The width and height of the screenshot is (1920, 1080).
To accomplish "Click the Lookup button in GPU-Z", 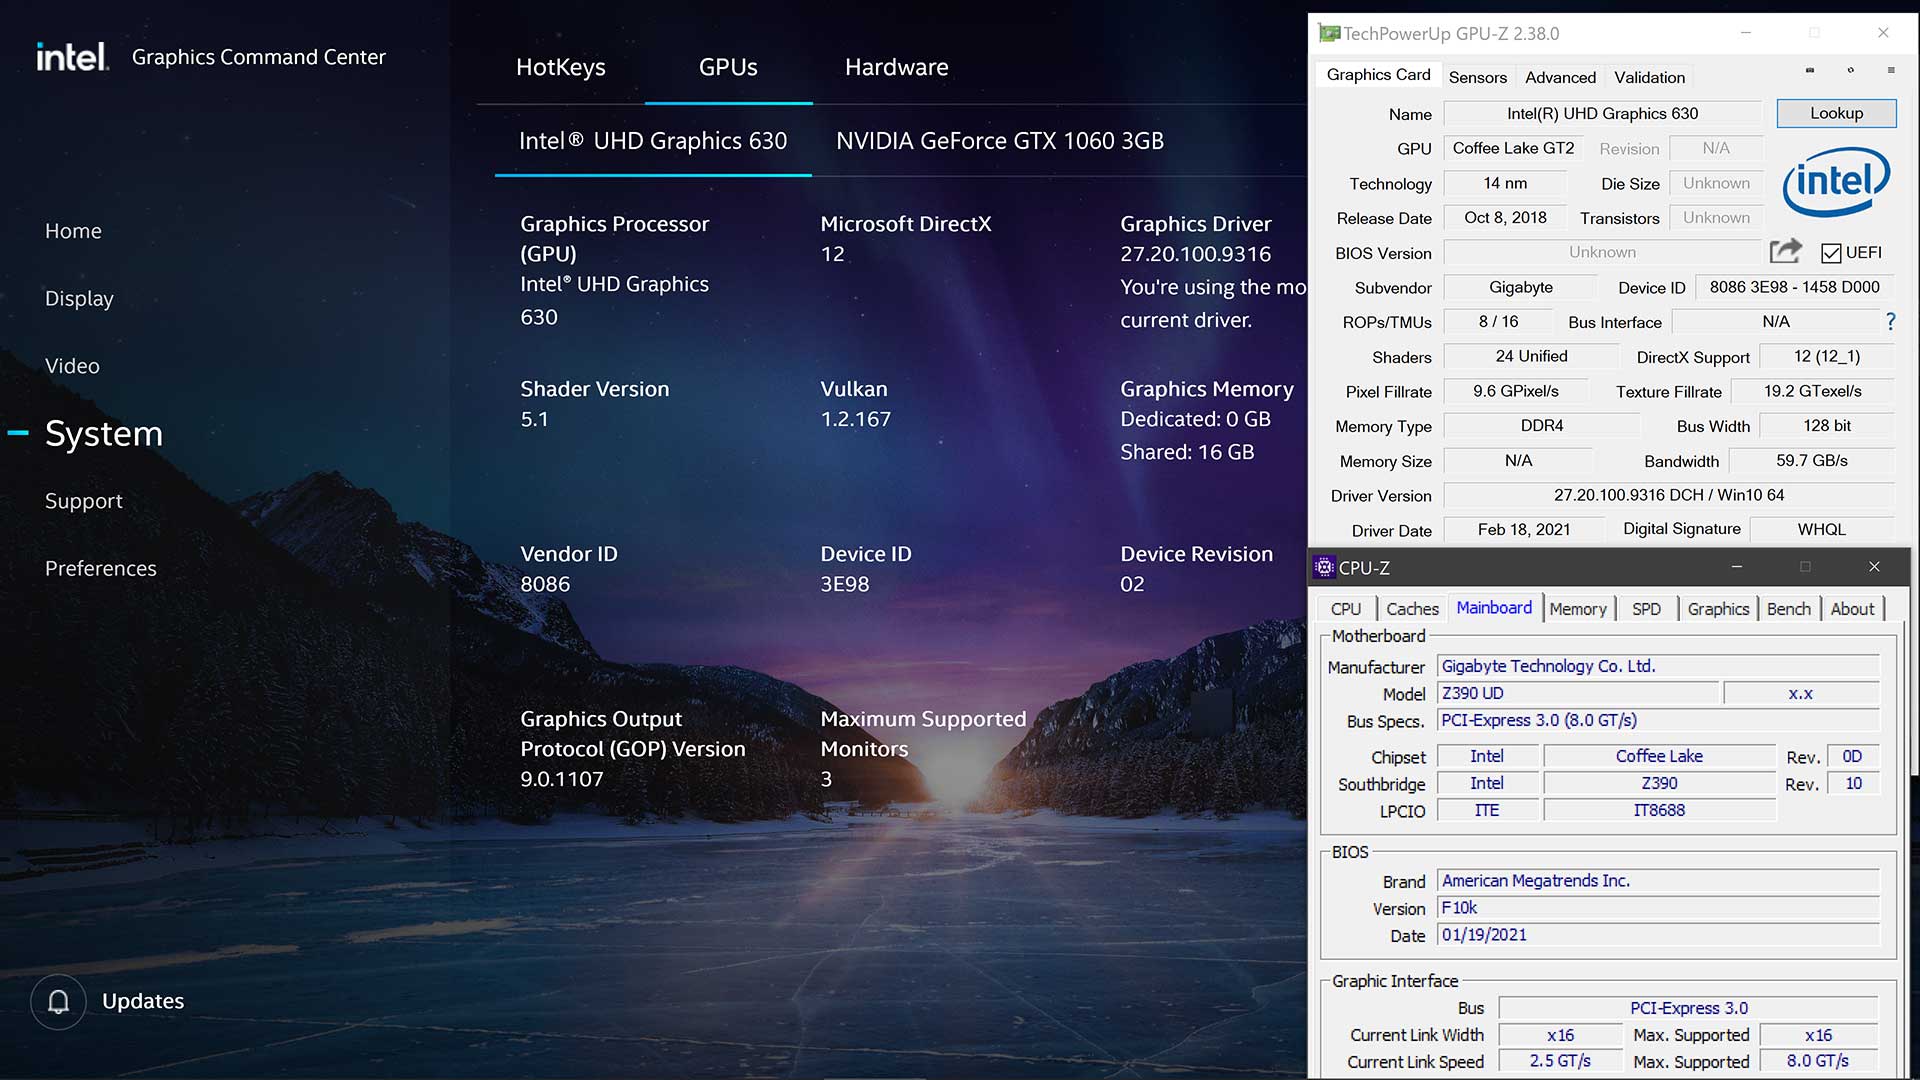I will click(x=1836, y=113).
